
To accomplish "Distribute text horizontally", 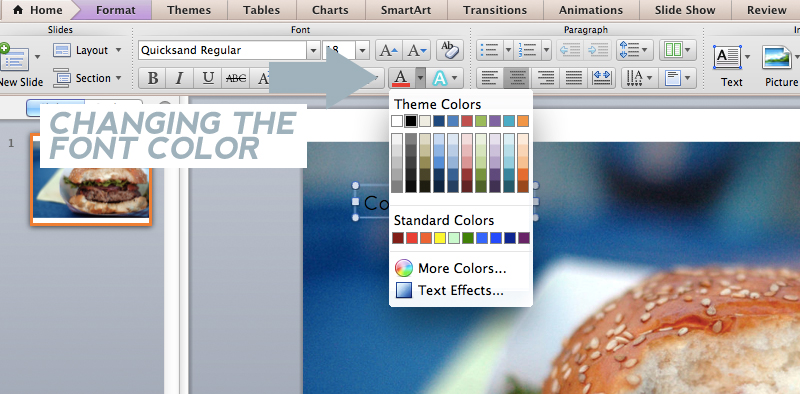I will pyautogui.click(x=602, y=78).
